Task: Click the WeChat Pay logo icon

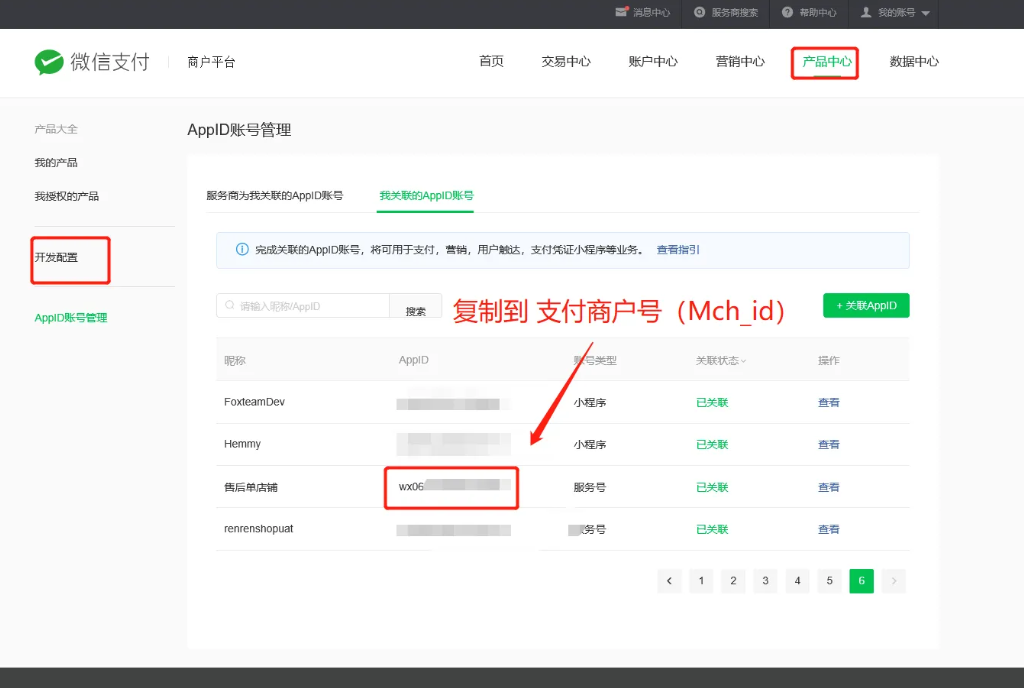Action: click(49, 62)
